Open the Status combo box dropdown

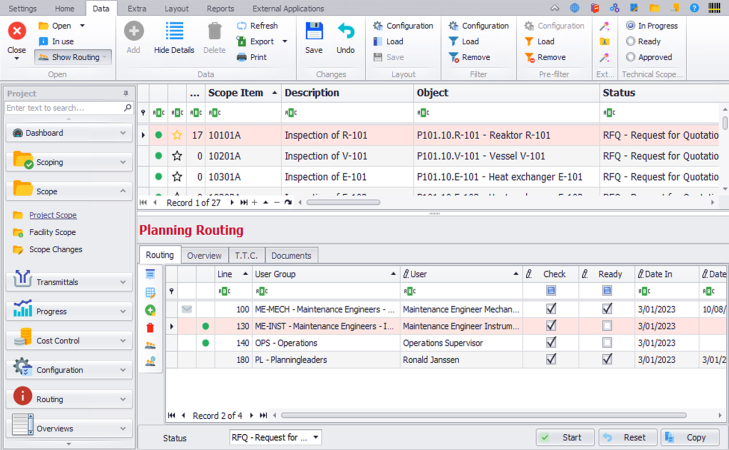(316, 437)
